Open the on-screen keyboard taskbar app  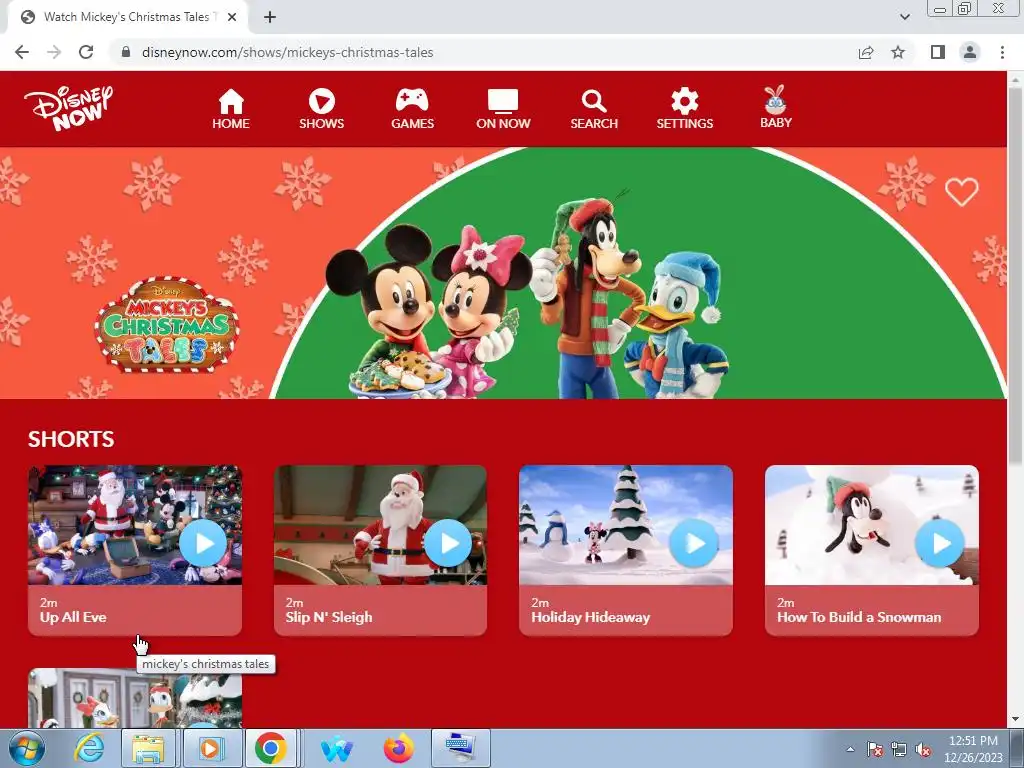(x=461, y=748)
